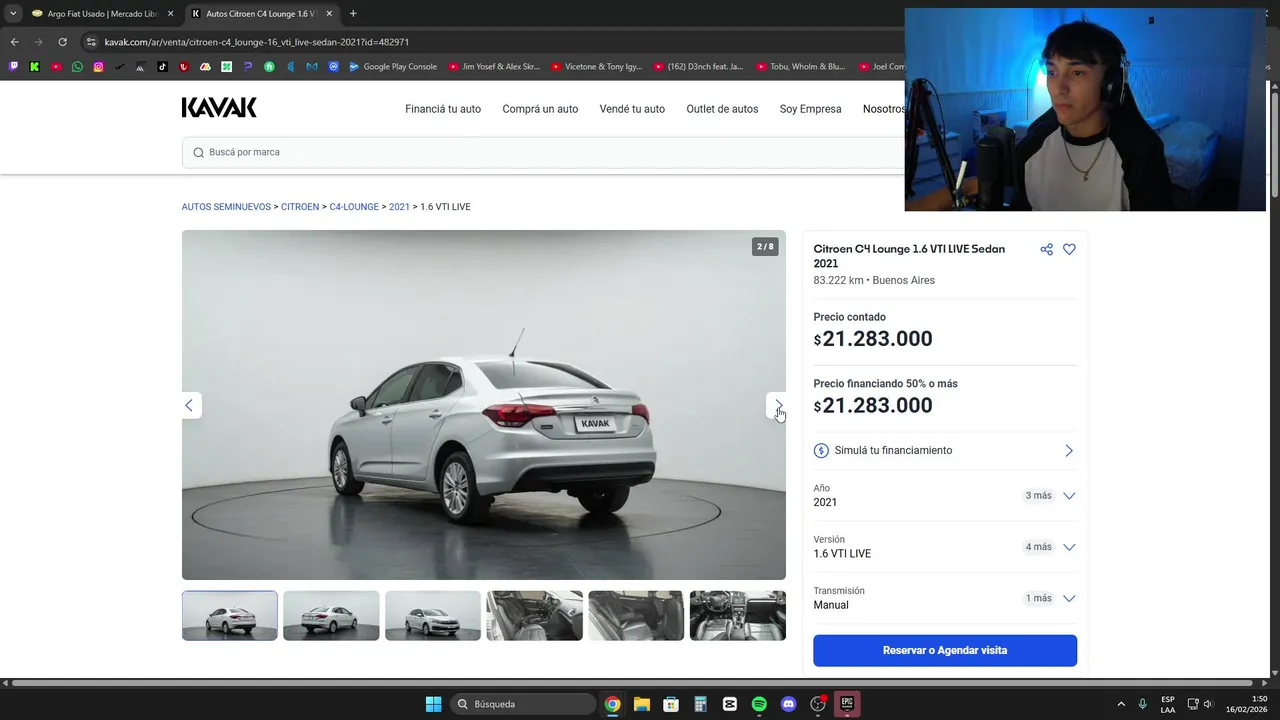The image size is (1280, 720).
Task: Open Windows Start menu
Action: click(433, 704)
